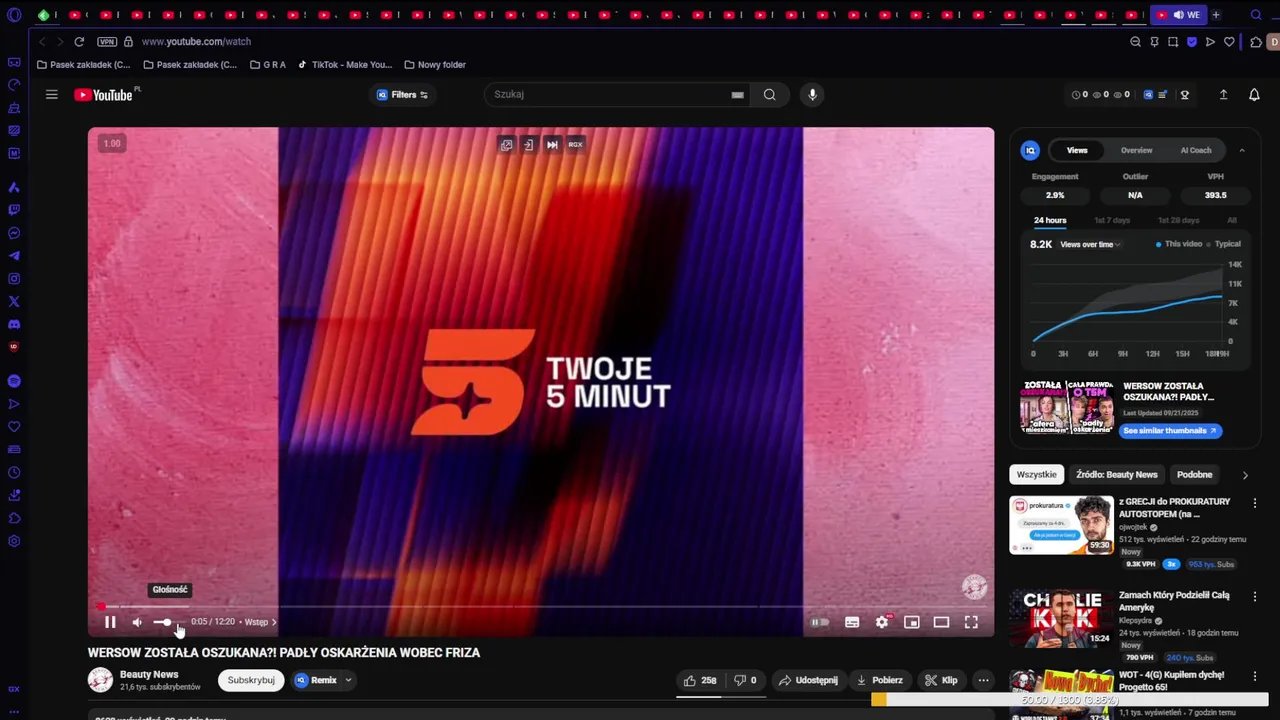
Task: Pause the video with the pause button
Action: pos(110,622)
